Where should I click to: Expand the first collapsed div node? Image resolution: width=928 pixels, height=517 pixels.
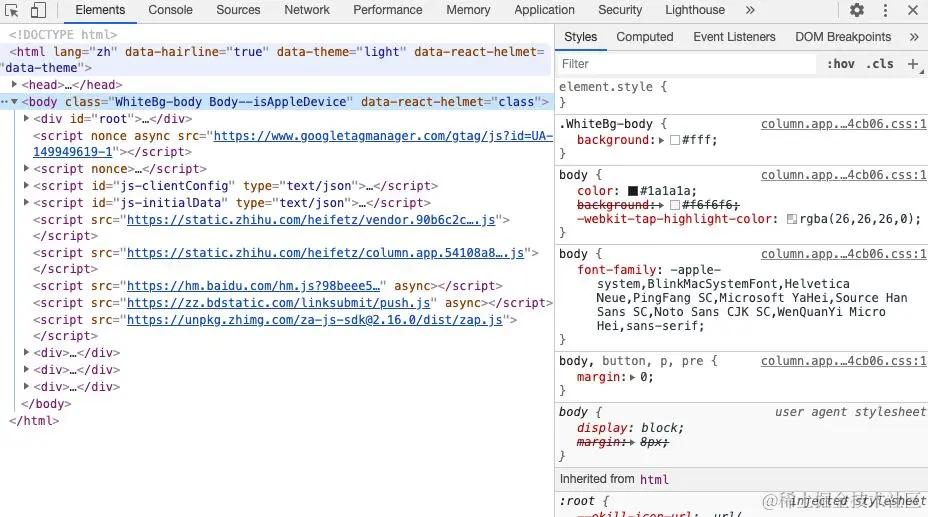[26, 353]
